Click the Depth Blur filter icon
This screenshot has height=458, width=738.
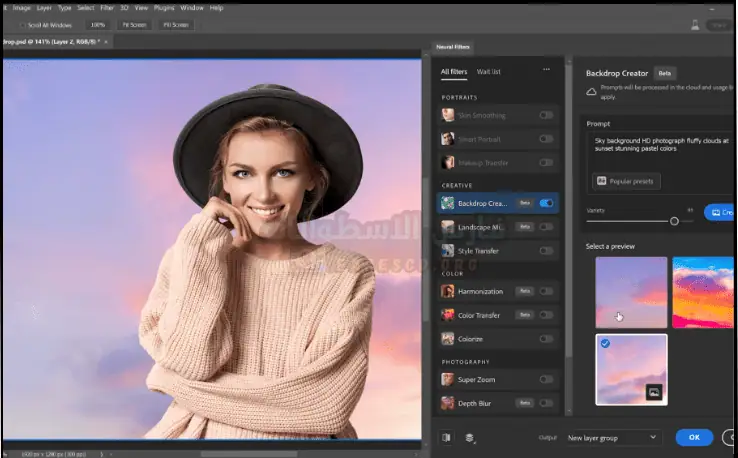pos(448,403)
